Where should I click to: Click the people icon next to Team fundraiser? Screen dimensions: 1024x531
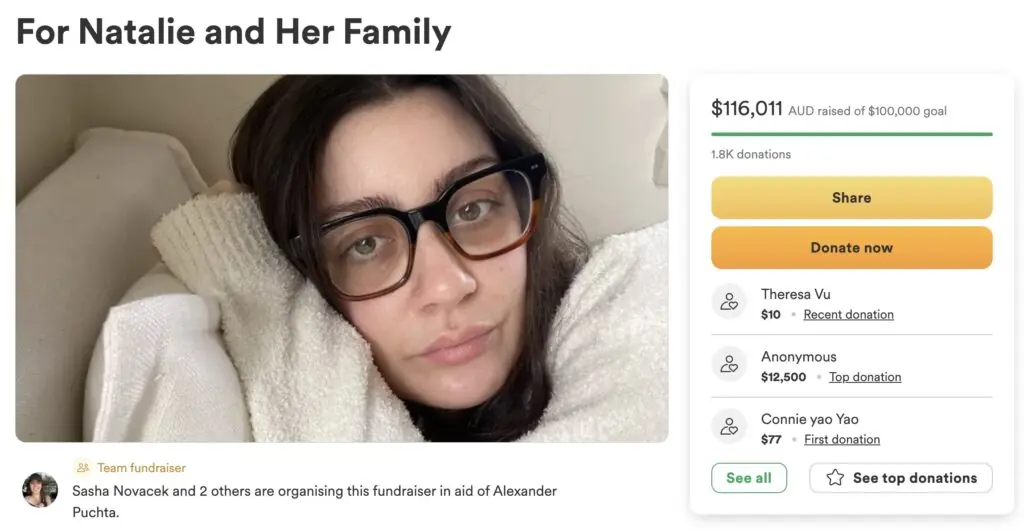[83, 467]
